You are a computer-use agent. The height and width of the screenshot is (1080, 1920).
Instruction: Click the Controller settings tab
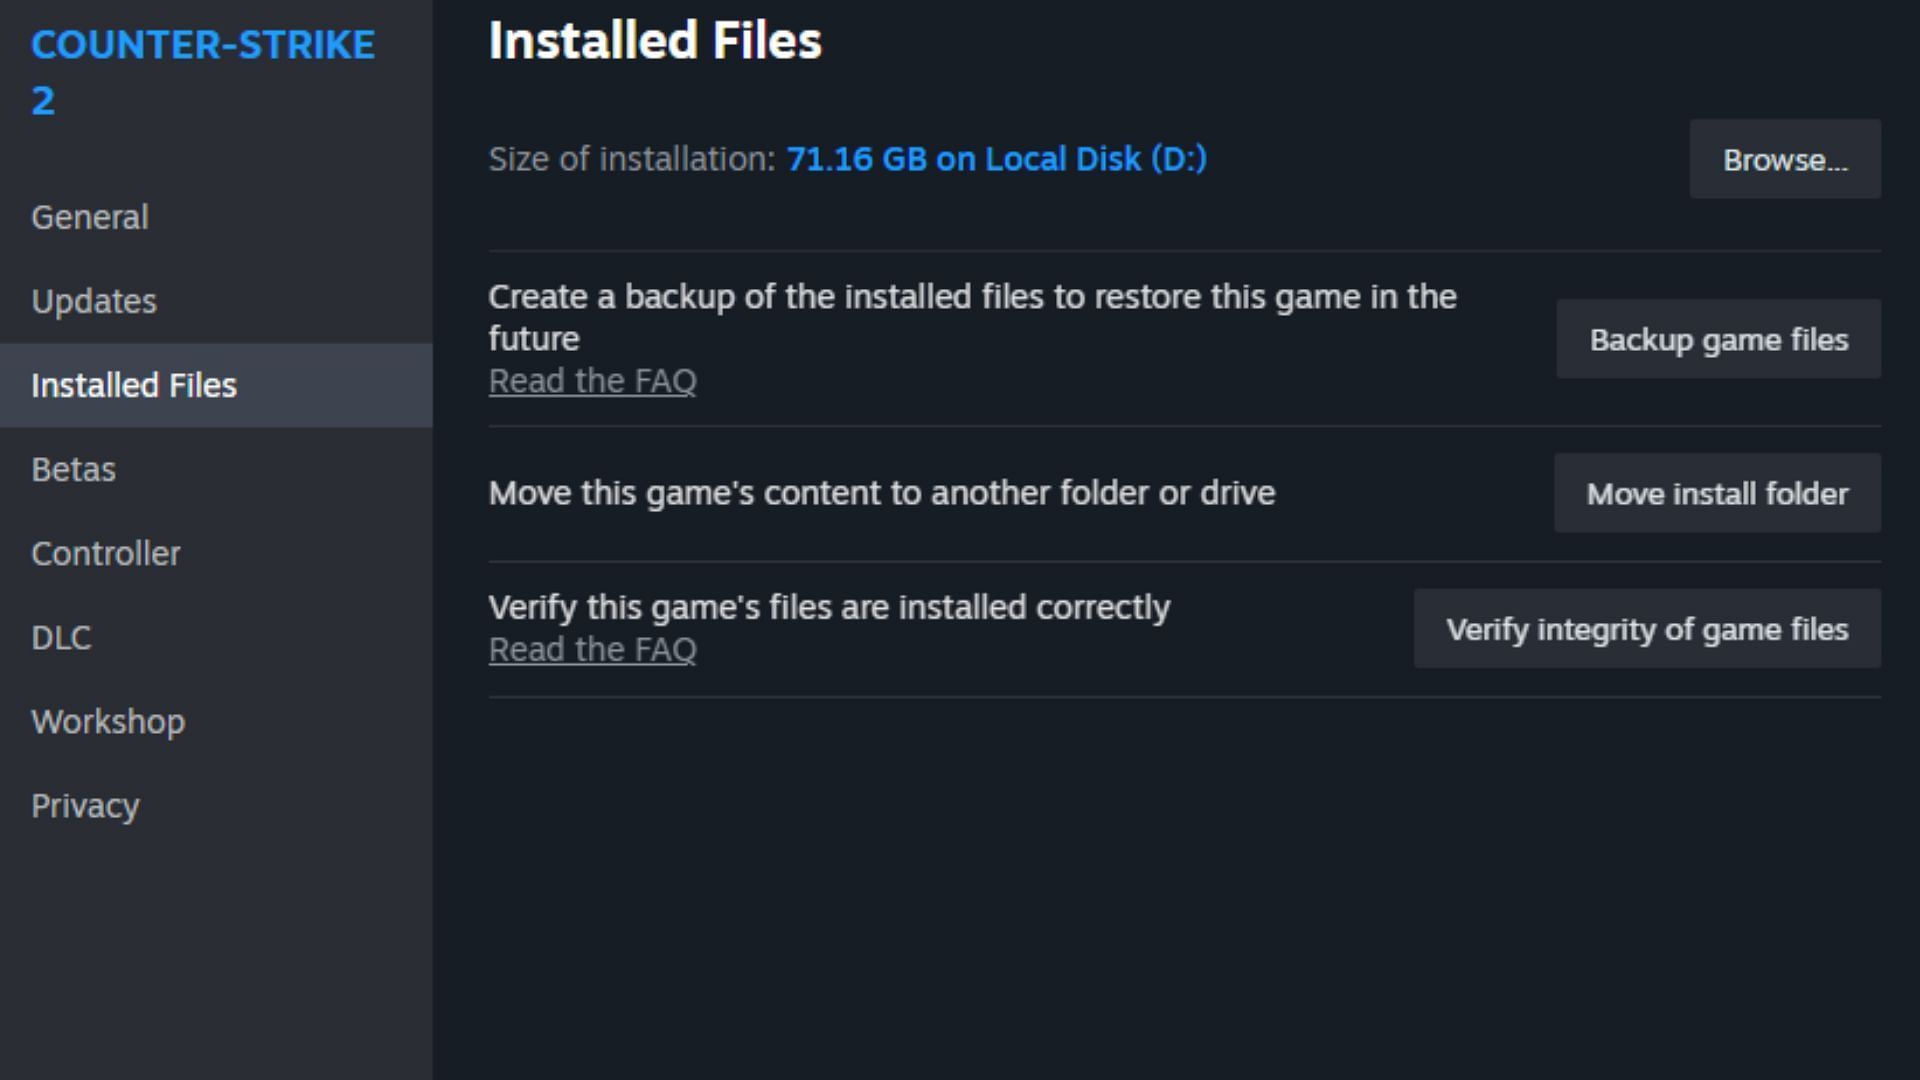(105, 553)
